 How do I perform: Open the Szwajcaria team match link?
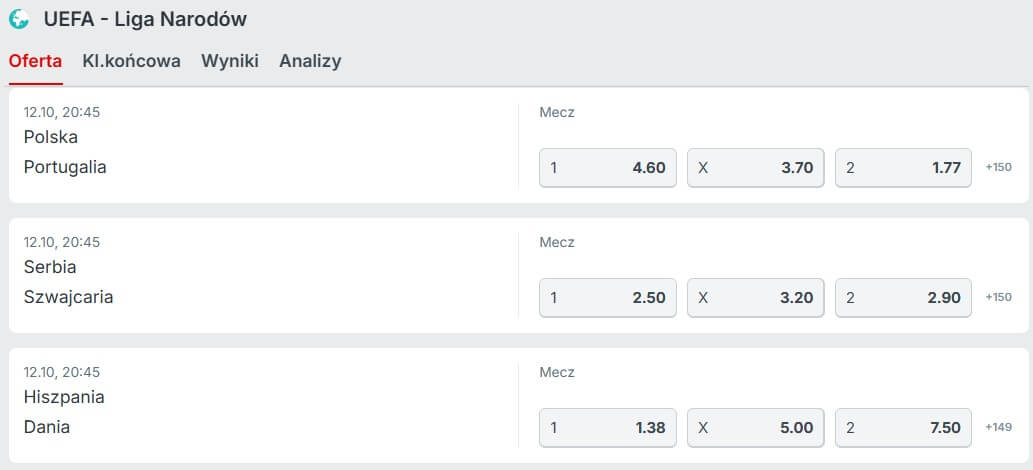[69, 297]
